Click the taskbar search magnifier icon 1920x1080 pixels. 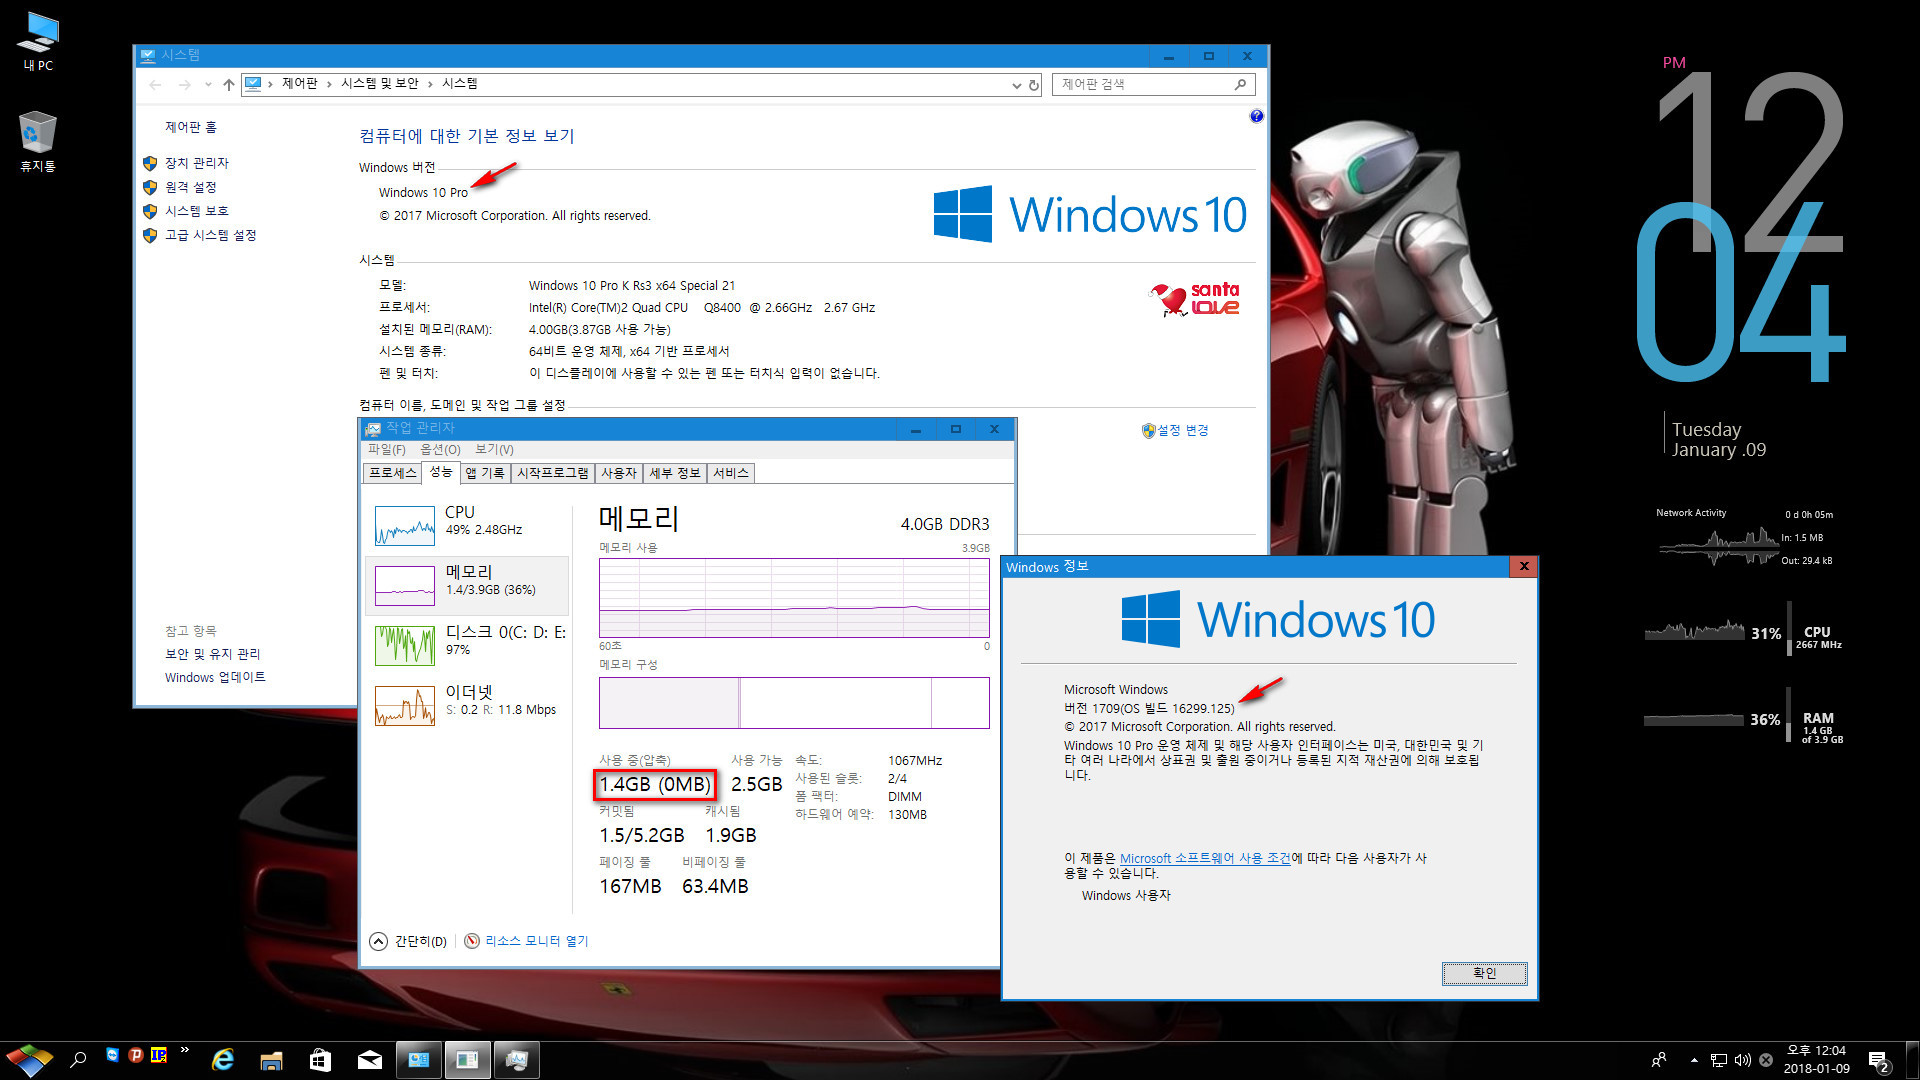point(78,1060)
